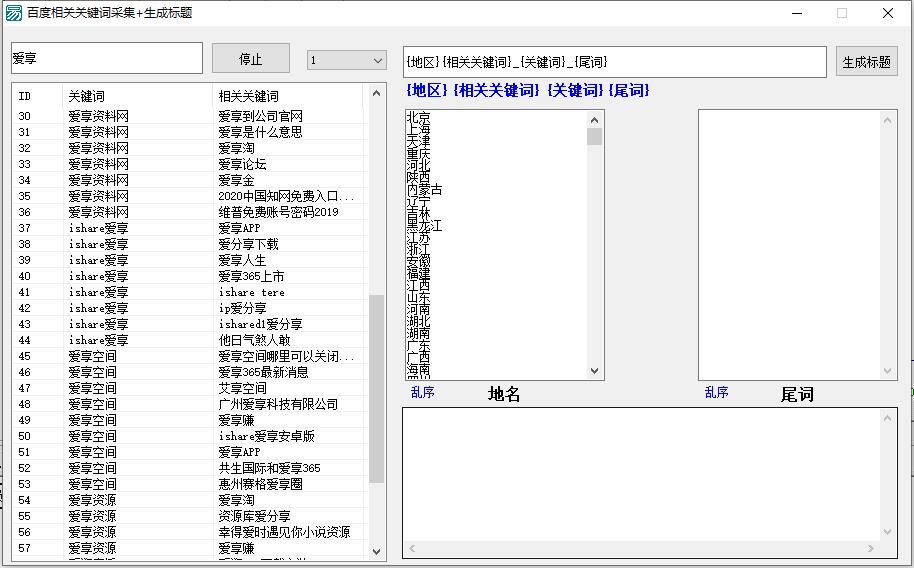Select 山东 in the region list
Image resolution: width=914 pixels, height=568 pixels.
pyautogui.click(x=419, y=297)
